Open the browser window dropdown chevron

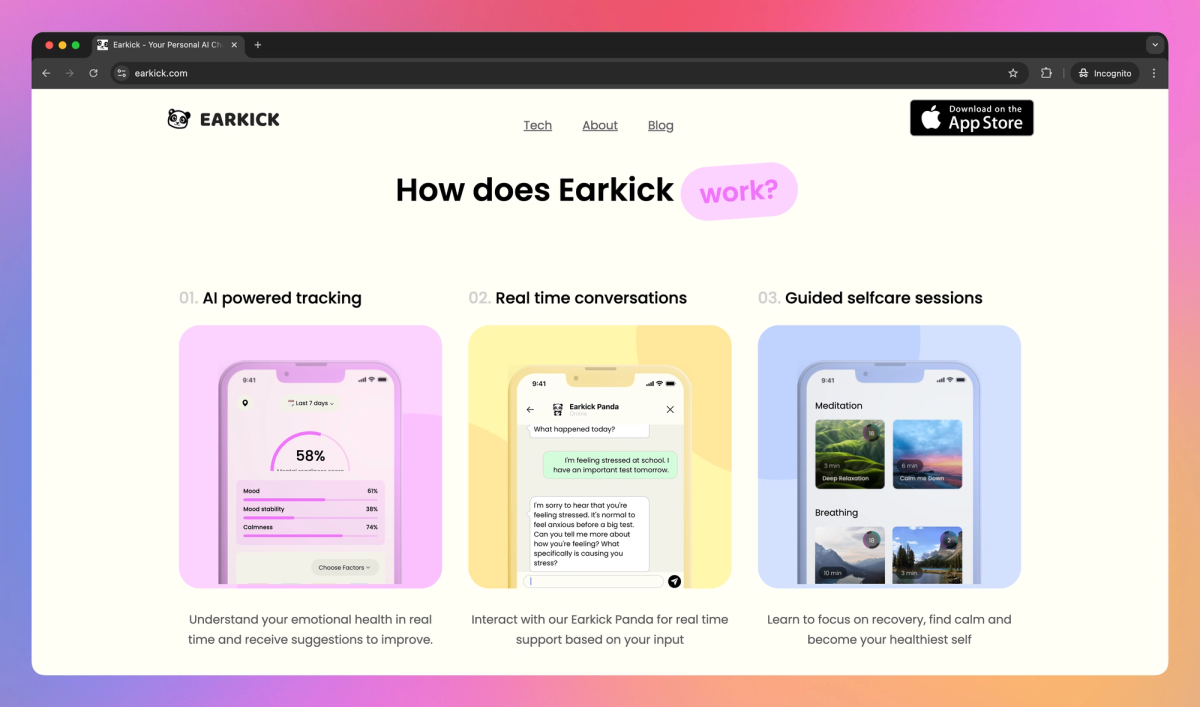pyautogui.click(x=1155, y=44)
